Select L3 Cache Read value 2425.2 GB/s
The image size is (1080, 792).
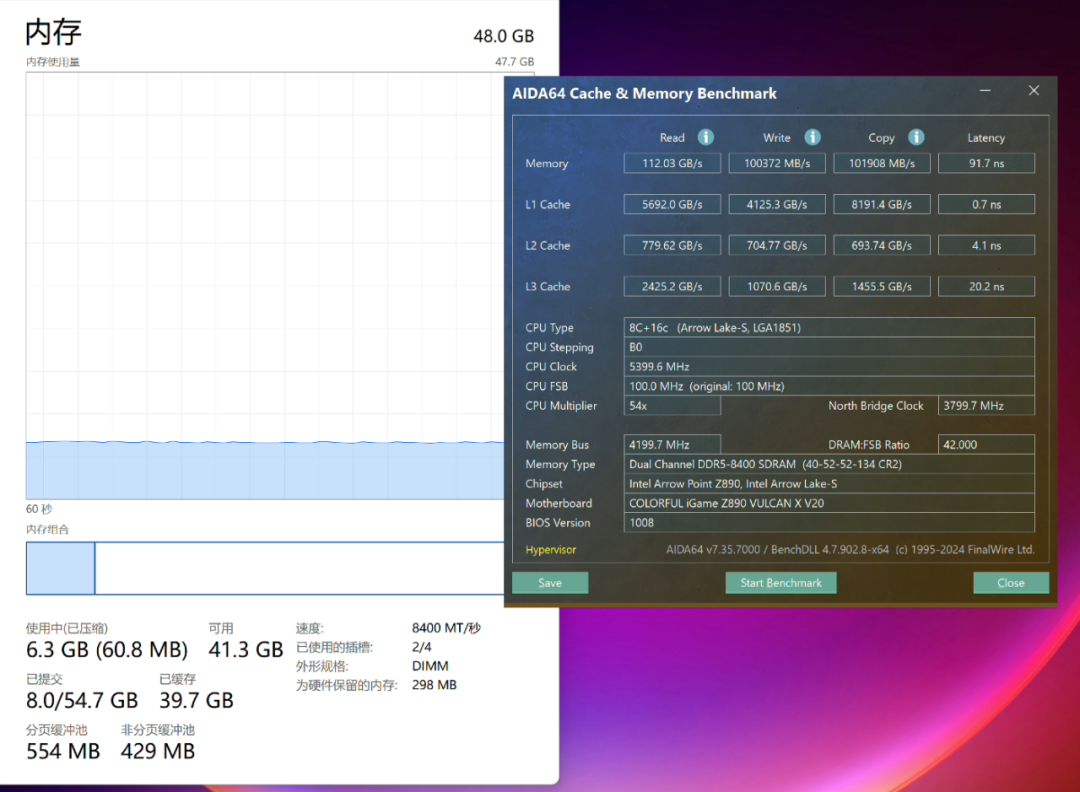point(672,286)
